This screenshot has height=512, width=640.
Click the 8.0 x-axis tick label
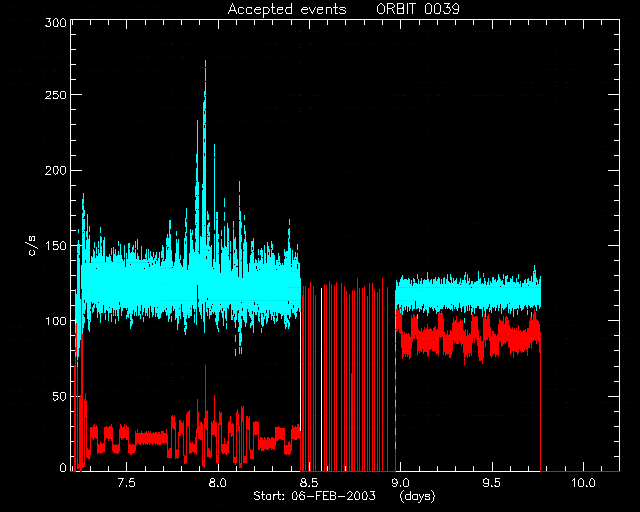click(218, 483)
